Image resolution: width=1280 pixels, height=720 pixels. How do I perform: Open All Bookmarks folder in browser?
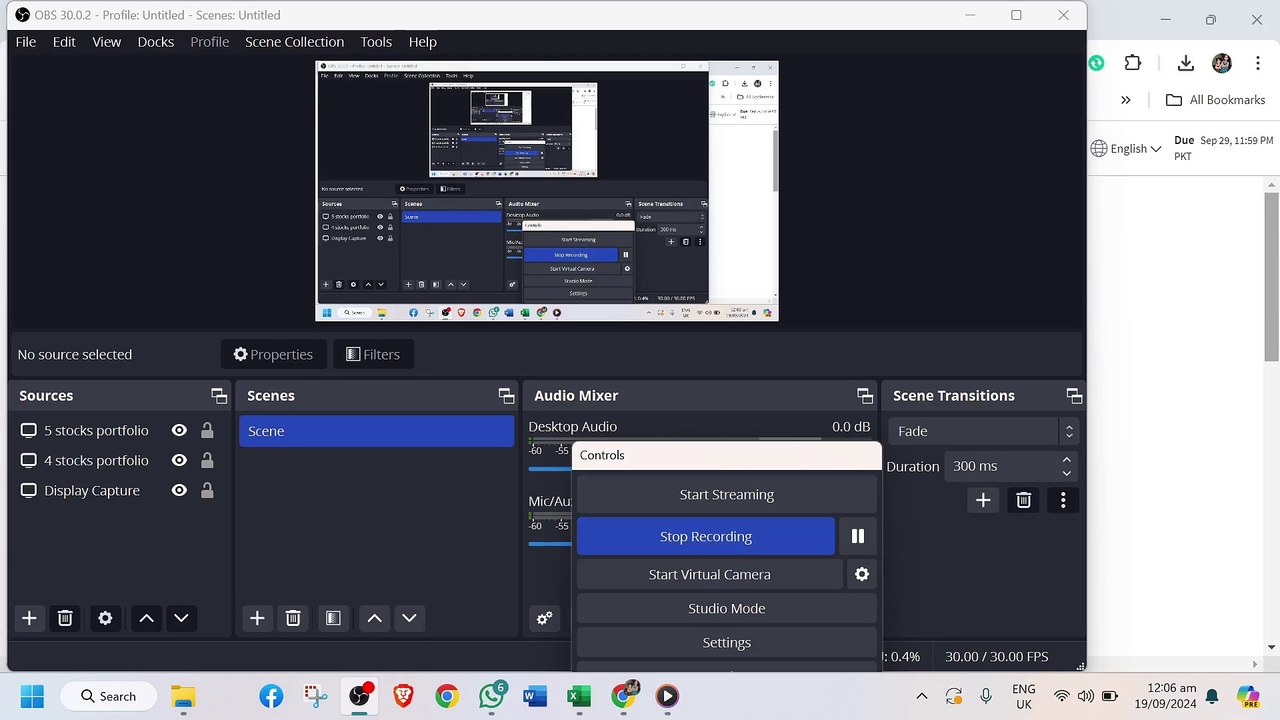click(x=1216, y=100)
